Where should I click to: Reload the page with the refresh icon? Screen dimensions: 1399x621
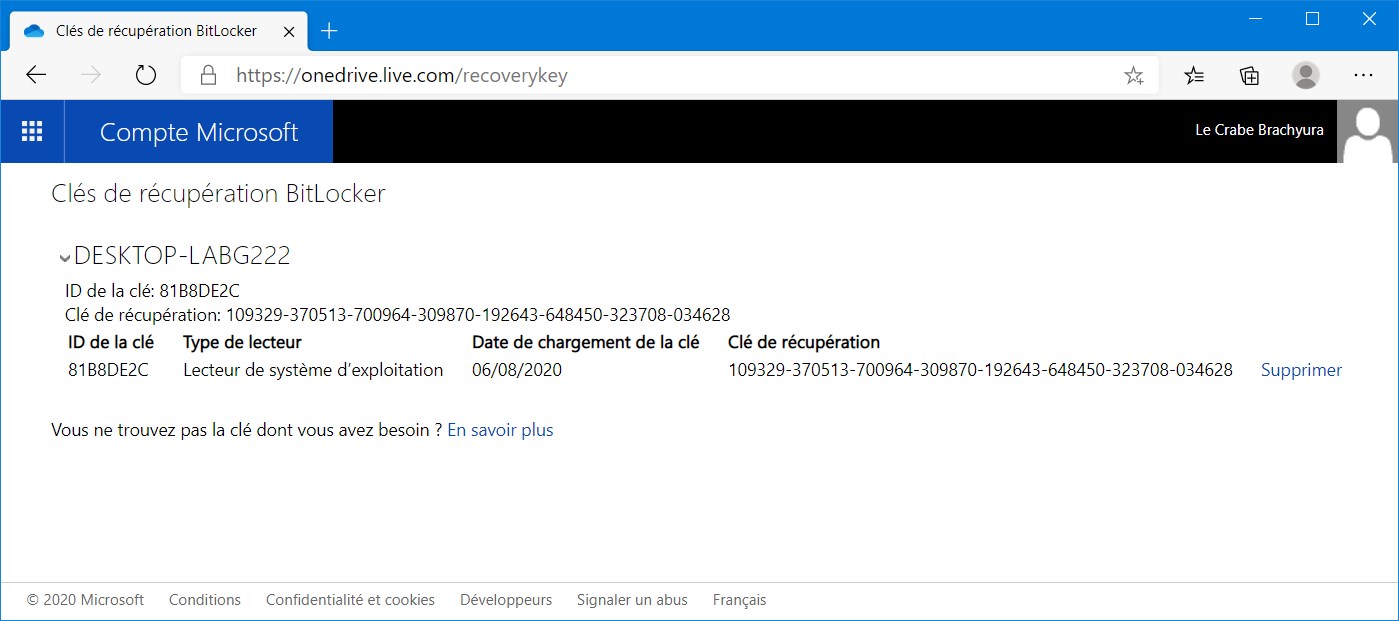146,75
